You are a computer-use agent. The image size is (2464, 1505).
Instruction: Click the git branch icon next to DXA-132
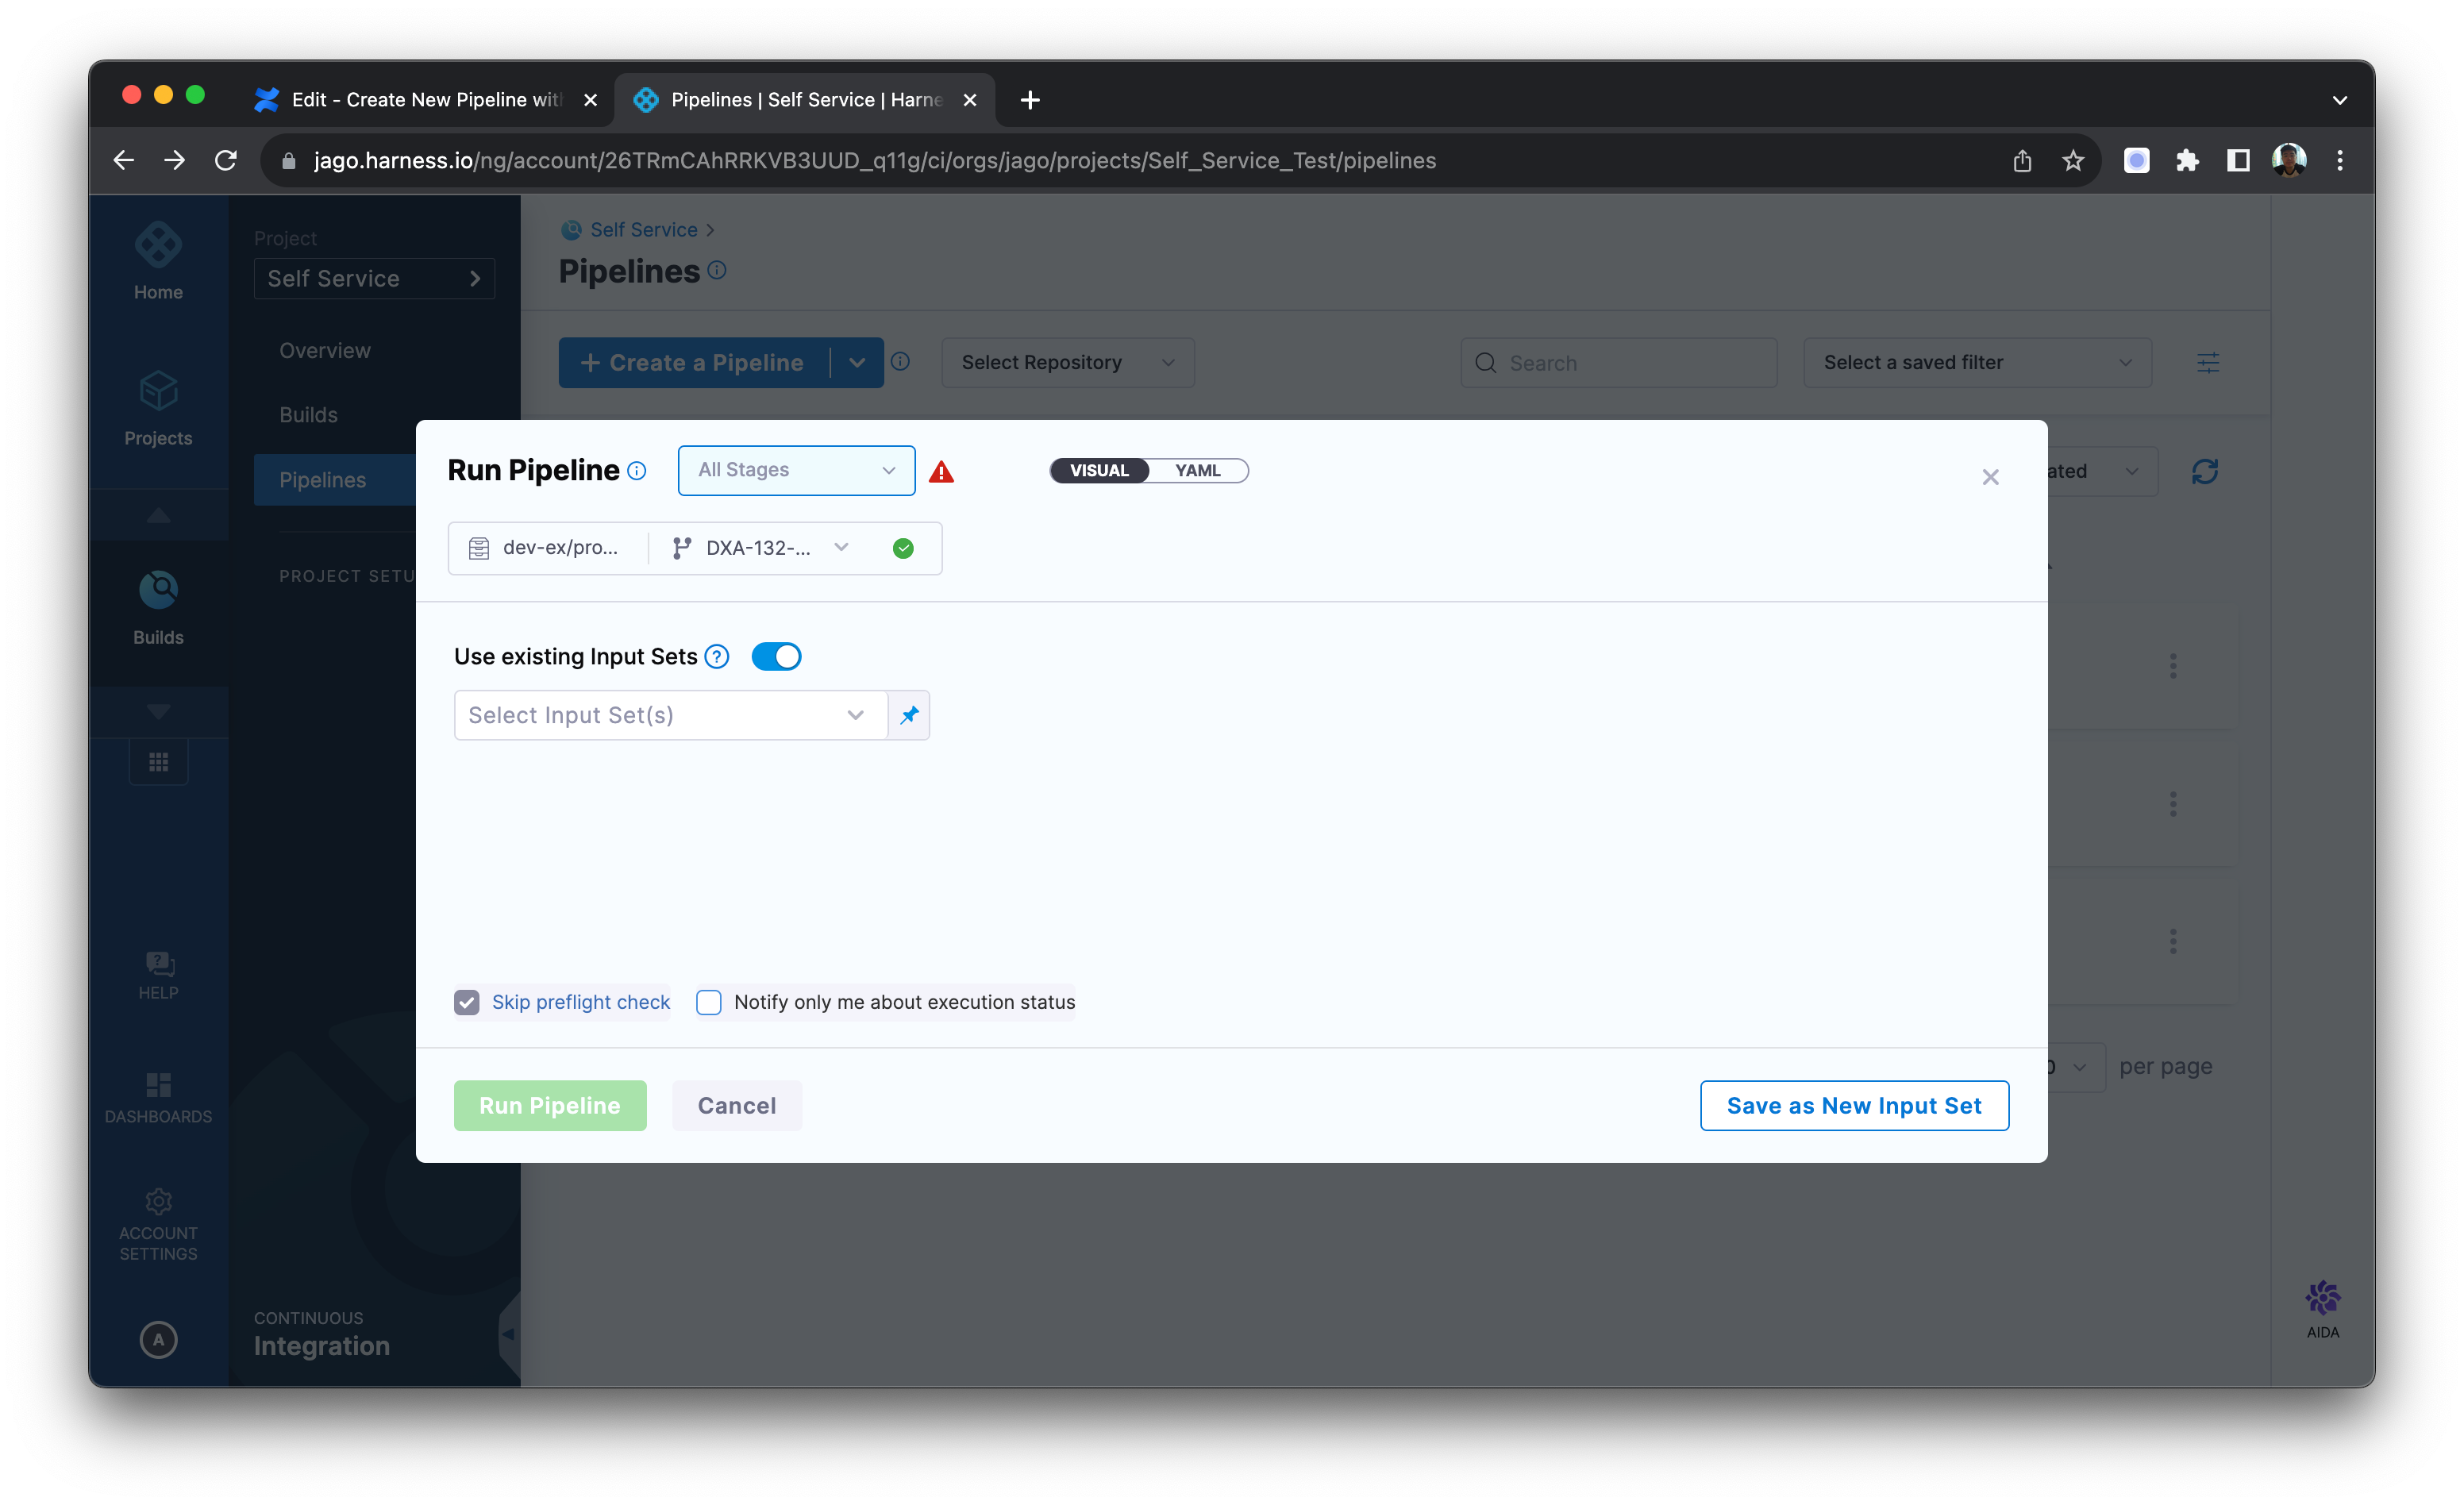(681, 548)
